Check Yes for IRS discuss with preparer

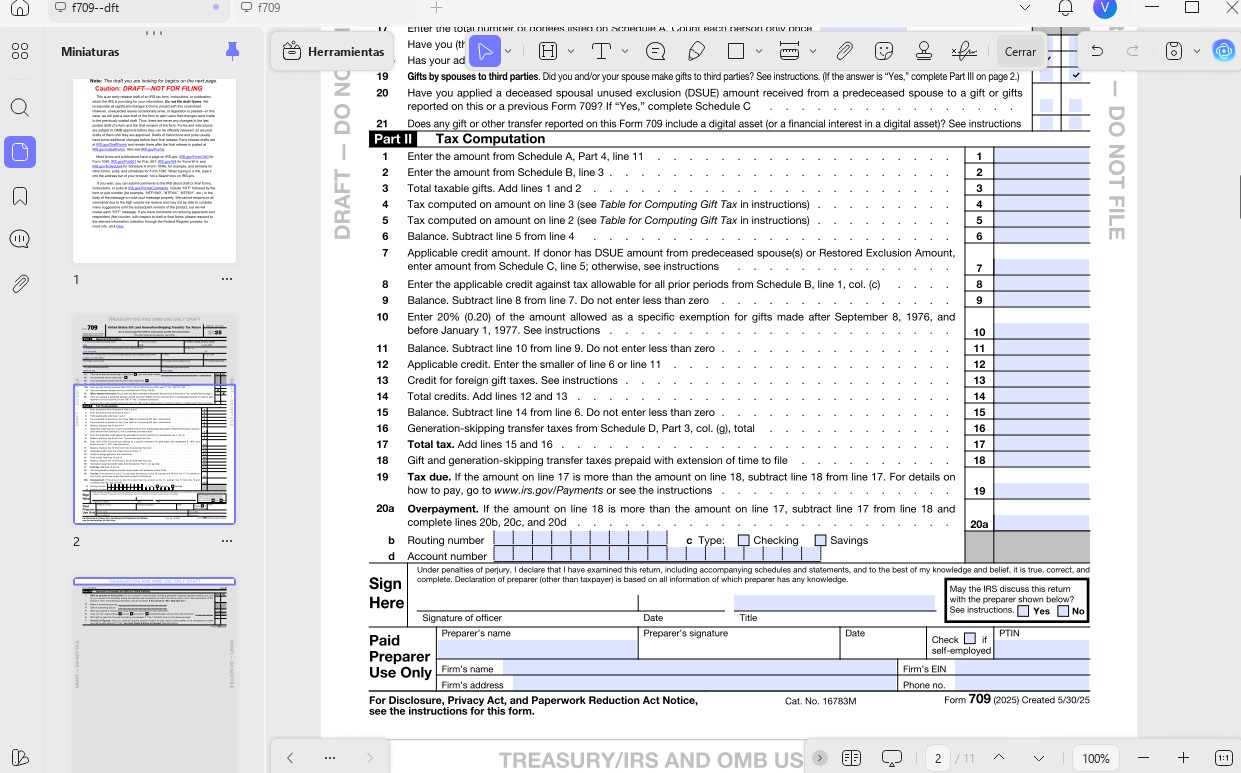[x=1023, y=611]
